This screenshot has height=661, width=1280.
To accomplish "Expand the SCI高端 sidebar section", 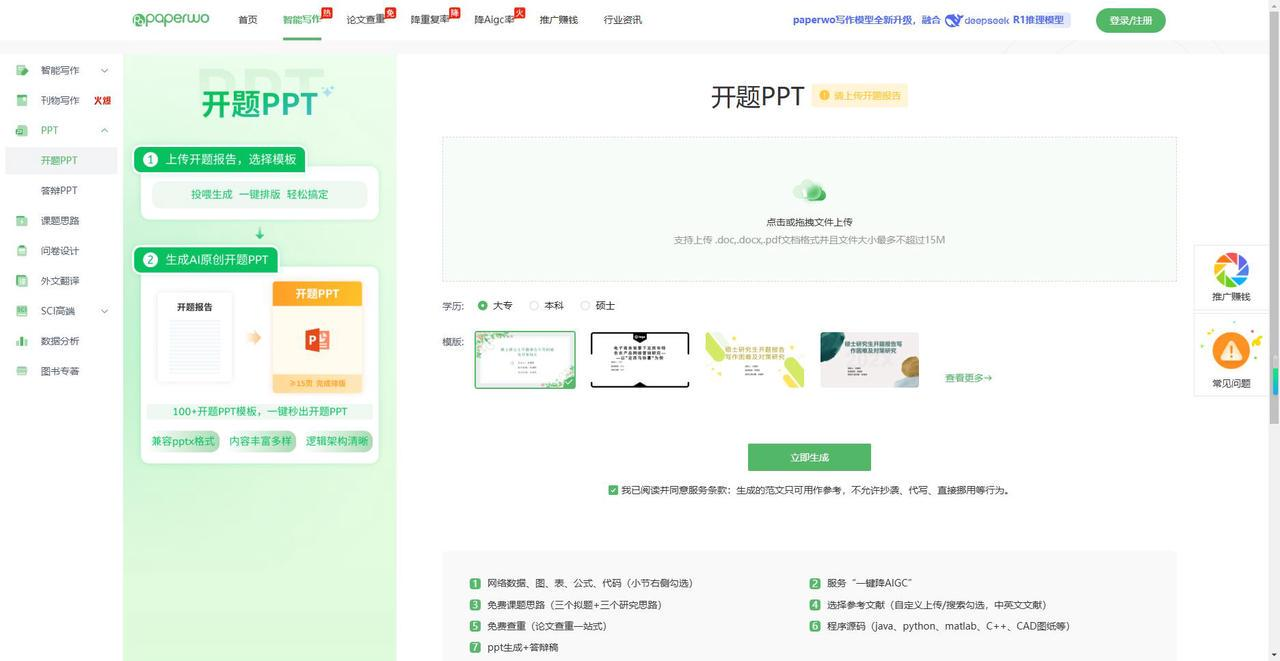I will (x=104, y=311).
